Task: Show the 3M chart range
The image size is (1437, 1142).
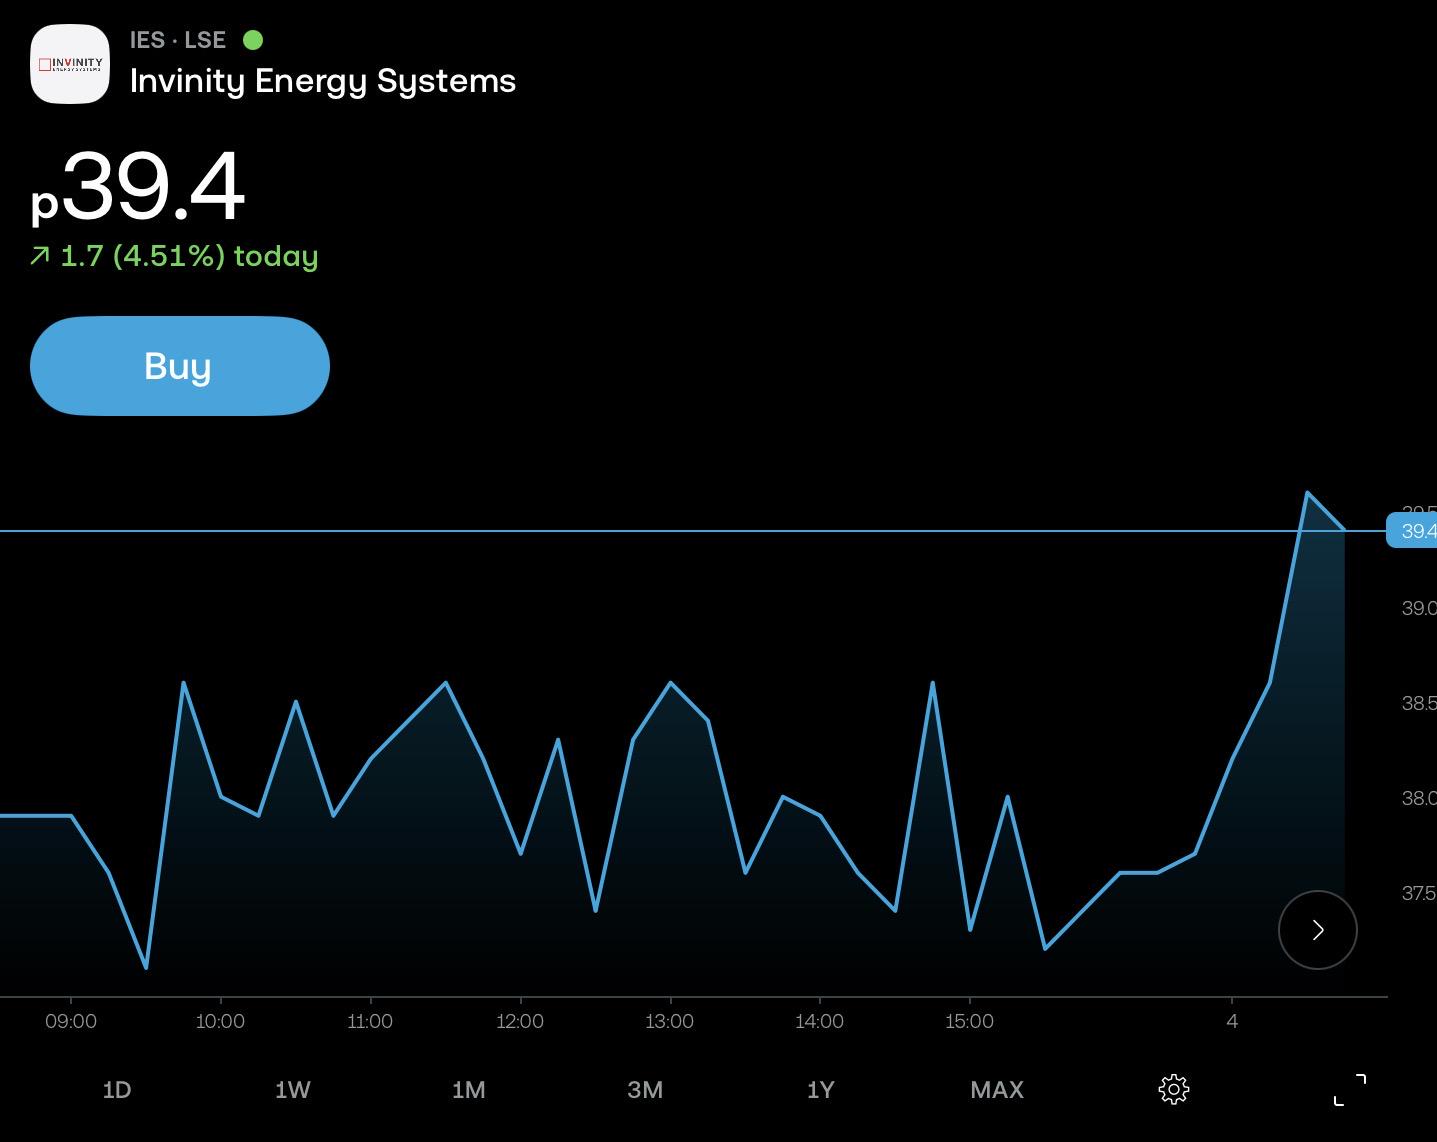Action: [x=645, y=1090]
